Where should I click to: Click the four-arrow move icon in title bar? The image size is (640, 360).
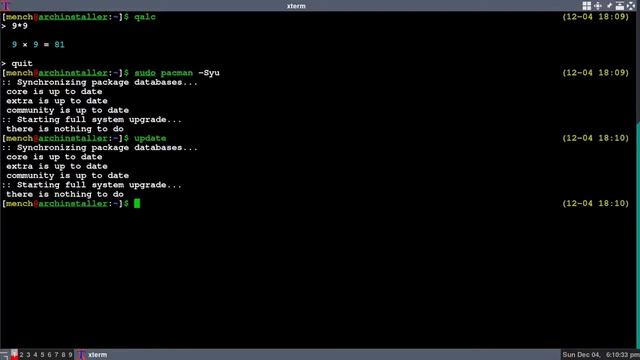(598, 5)
